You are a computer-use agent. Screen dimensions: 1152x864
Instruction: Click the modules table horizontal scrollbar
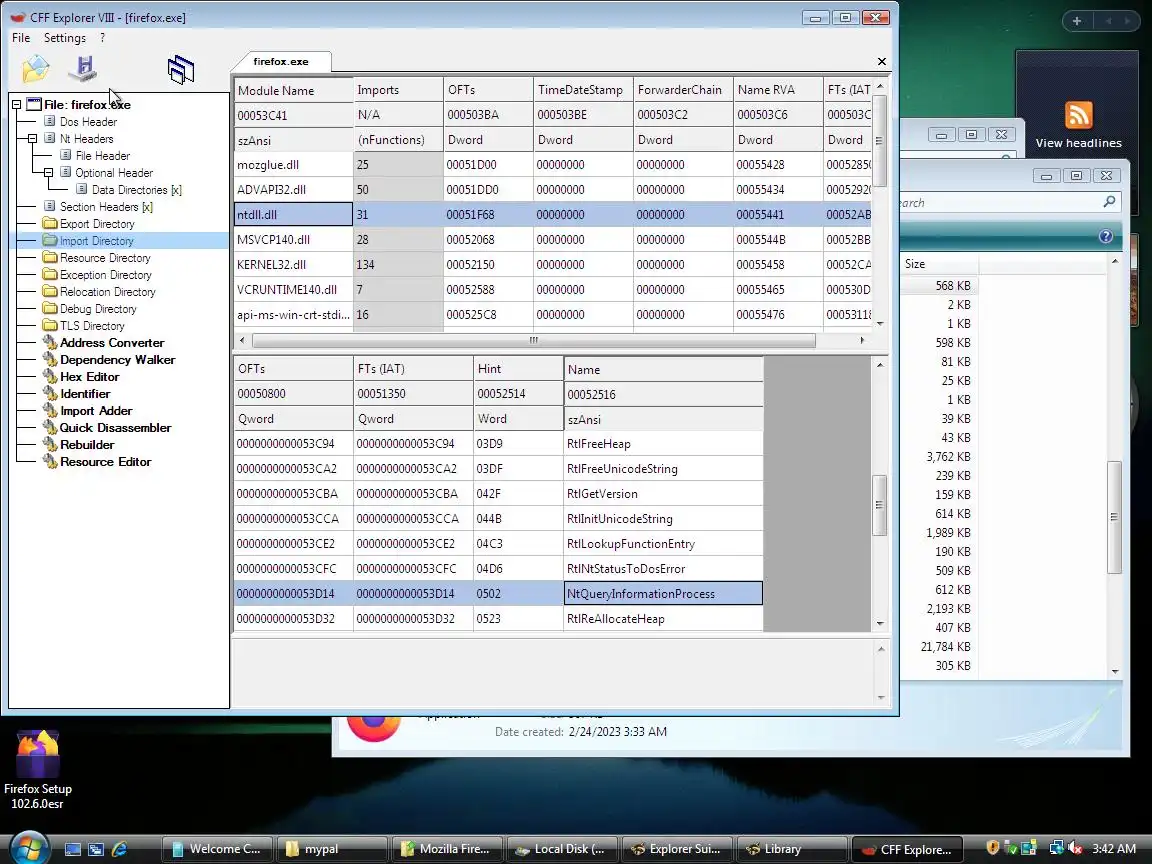pyautogui.click(x=533, y=340)
